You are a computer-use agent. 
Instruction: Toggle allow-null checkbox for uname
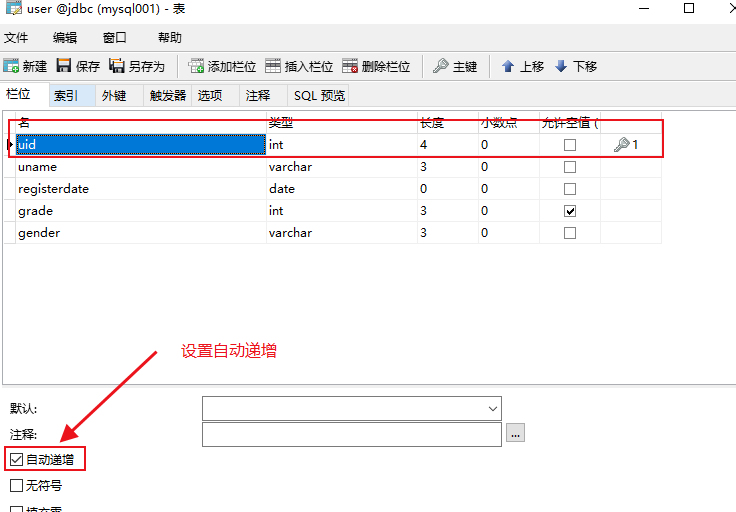coord(570,167)
